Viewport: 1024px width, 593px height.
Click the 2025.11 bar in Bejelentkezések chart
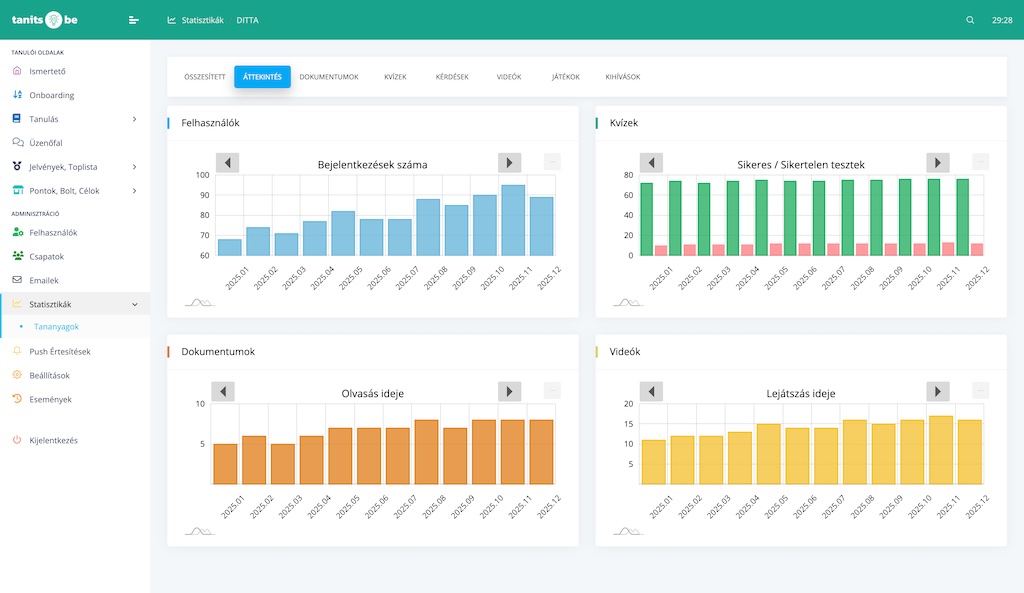(x=513, y=222)
